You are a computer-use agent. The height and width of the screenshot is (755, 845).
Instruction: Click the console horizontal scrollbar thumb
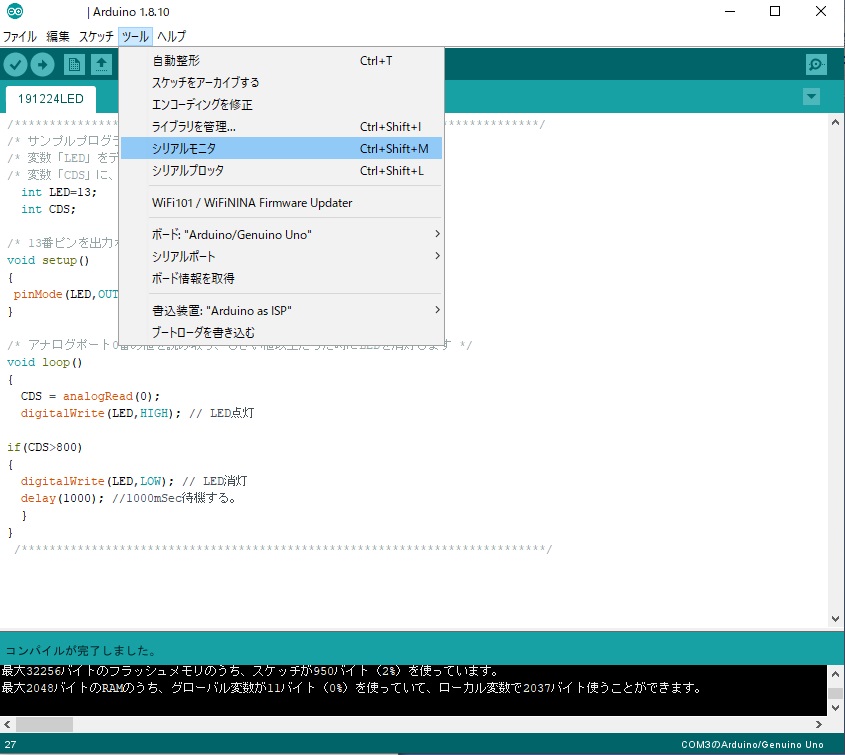(44, 724)
